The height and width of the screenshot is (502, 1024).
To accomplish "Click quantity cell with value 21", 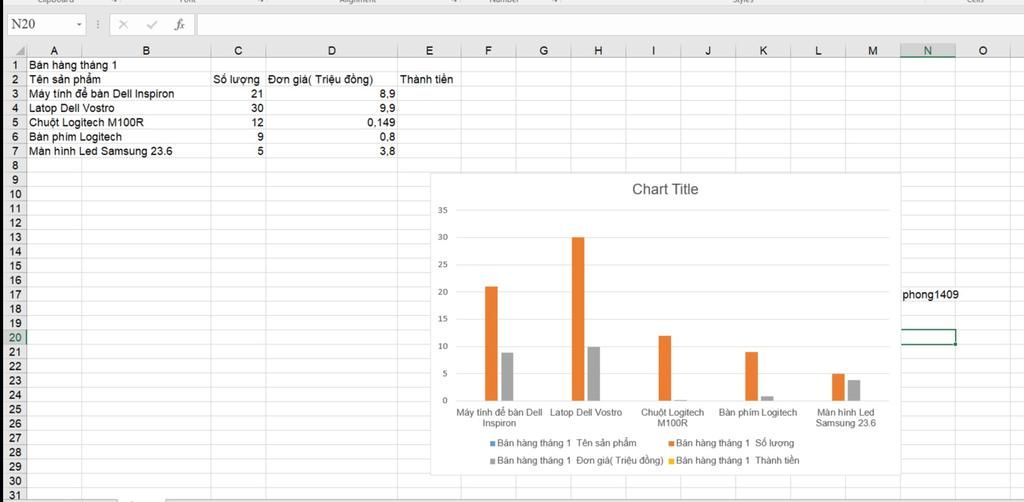I will pyautogui.click(x=238, y=94).
